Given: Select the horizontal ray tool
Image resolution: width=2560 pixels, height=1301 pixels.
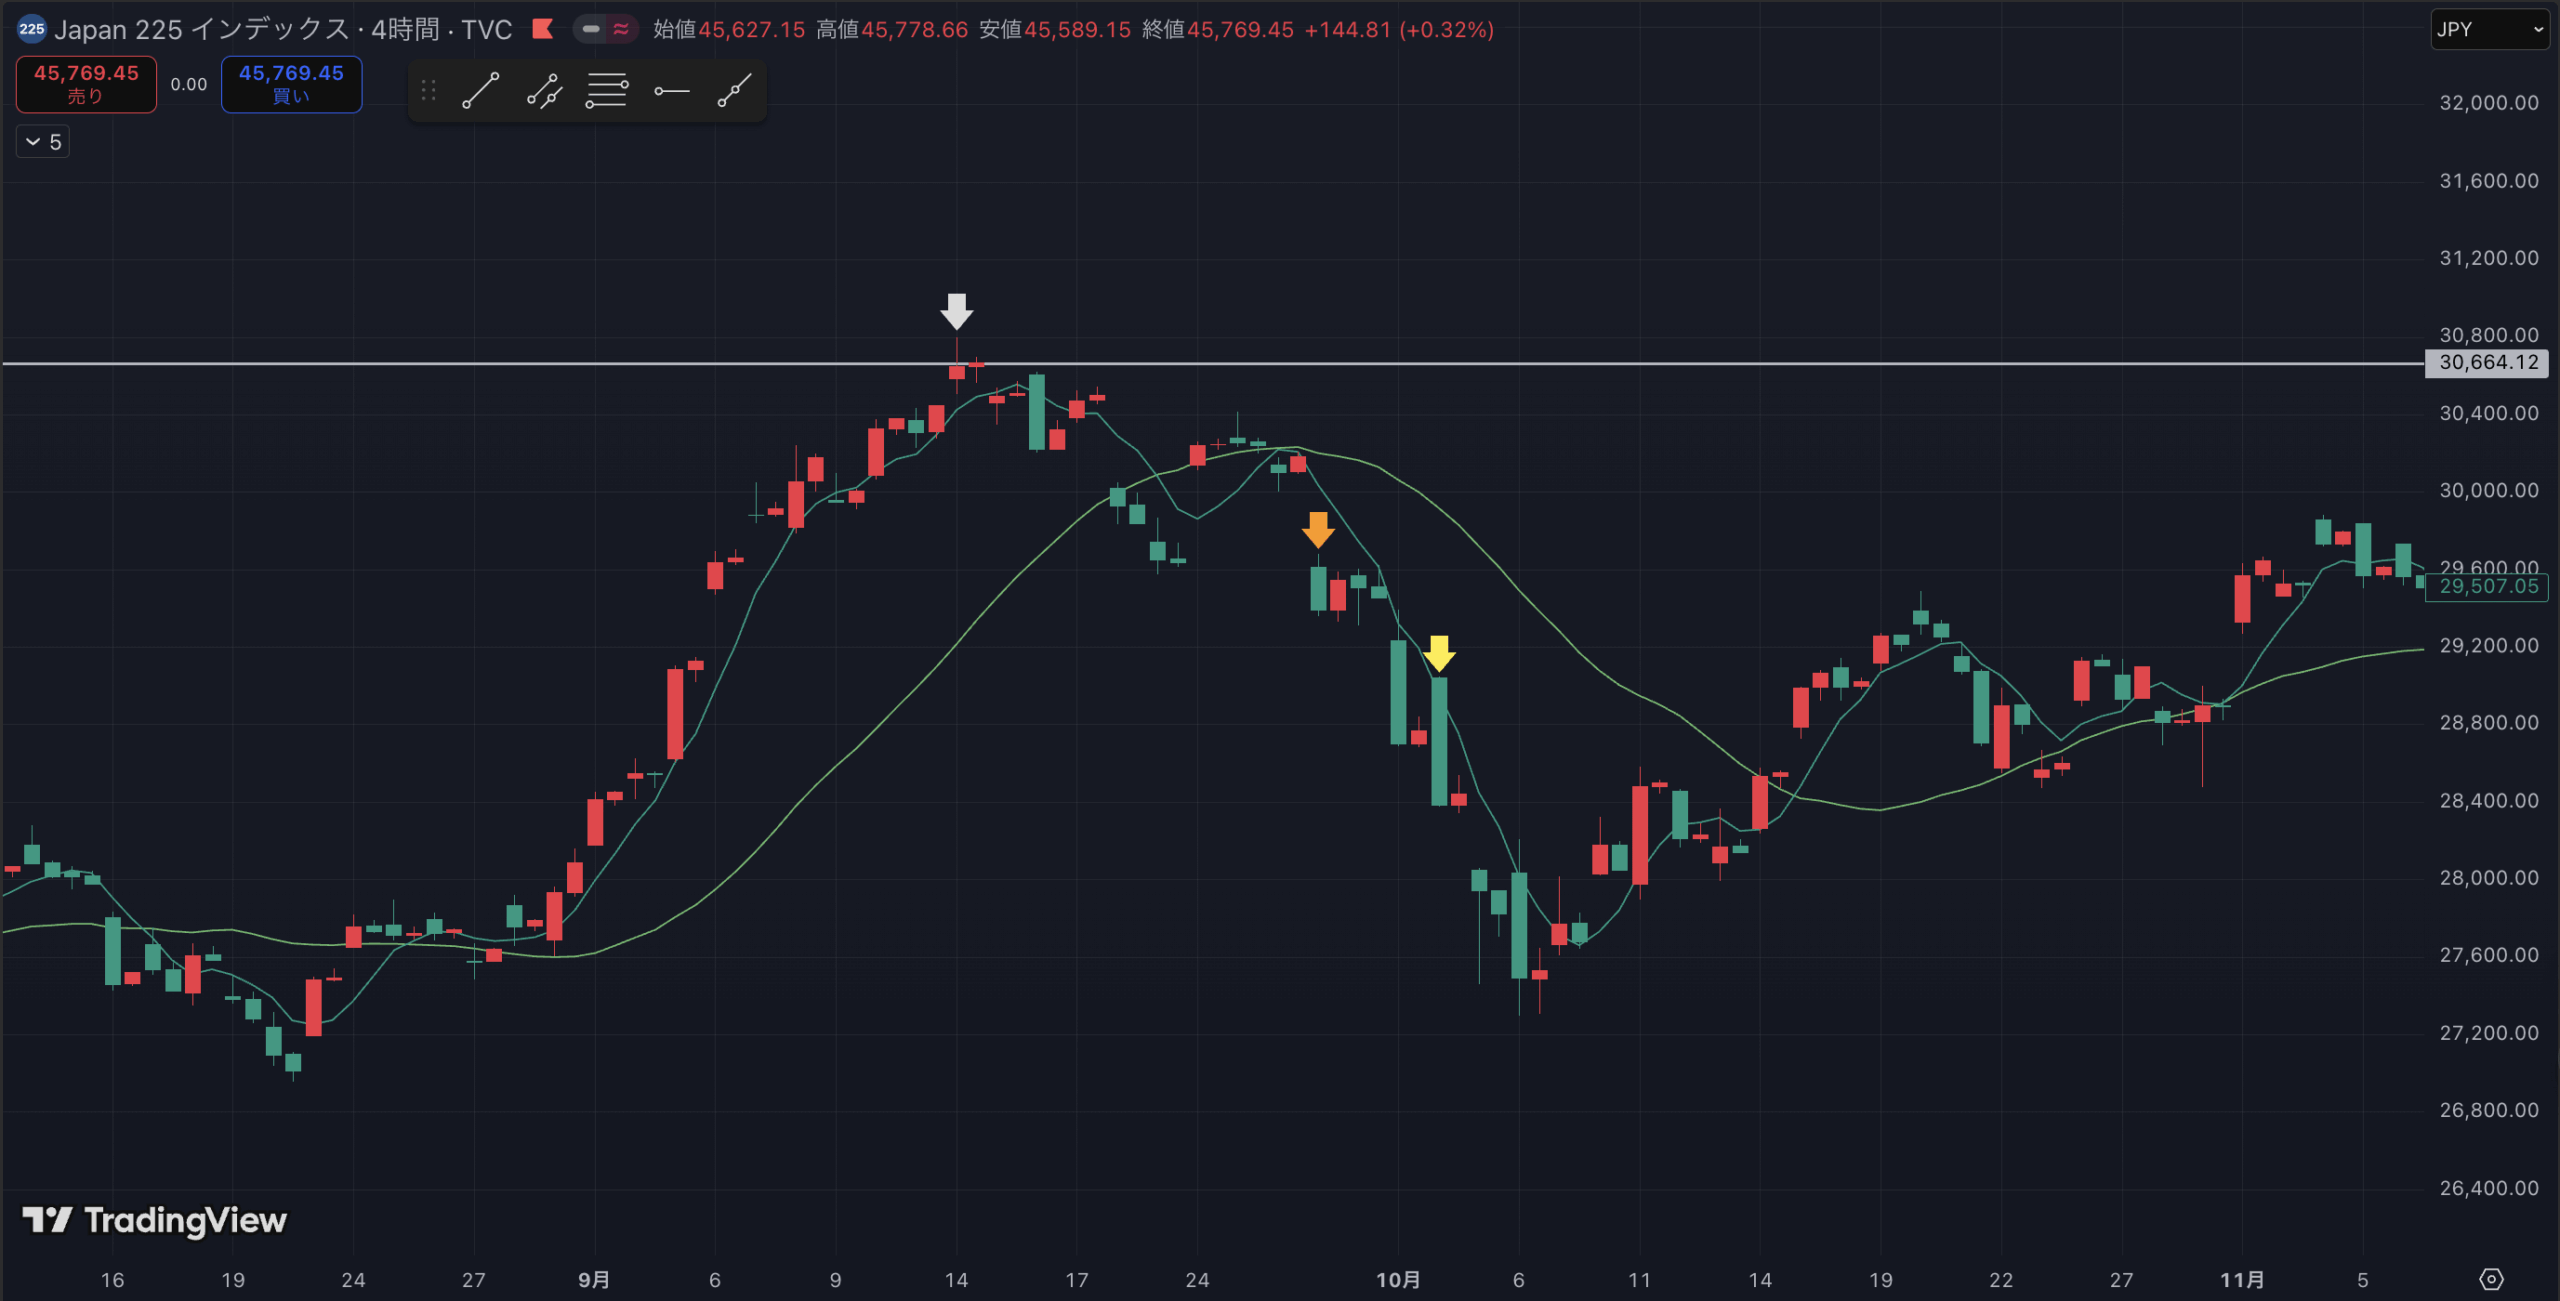Looking at the screenshot, I should 671,91.
